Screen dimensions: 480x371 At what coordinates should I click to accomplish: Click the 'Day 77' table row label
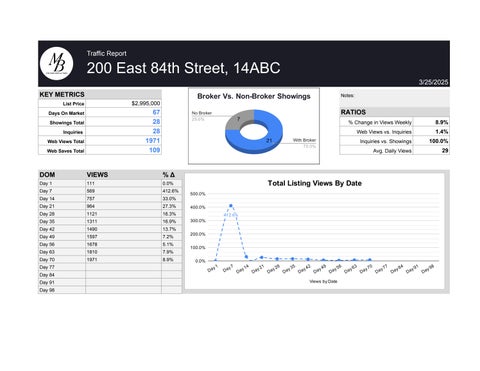click(x=47, y=267)
